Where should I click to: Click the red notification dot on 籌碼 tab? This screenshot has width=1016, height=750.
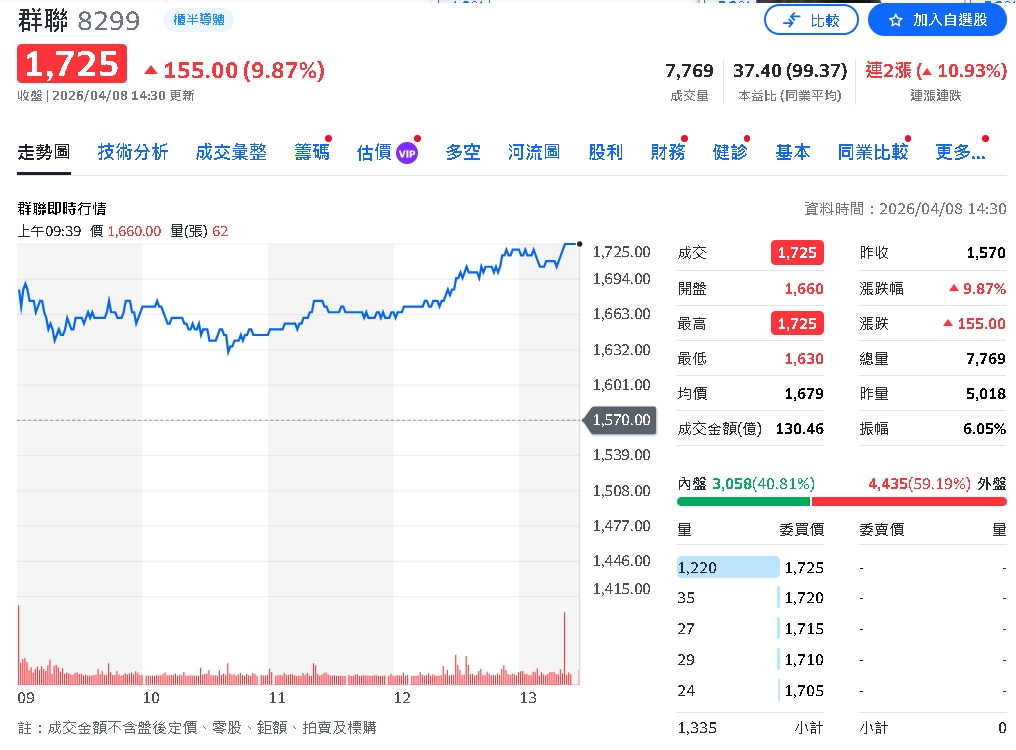pyautogui.click(x=330, y=138)
